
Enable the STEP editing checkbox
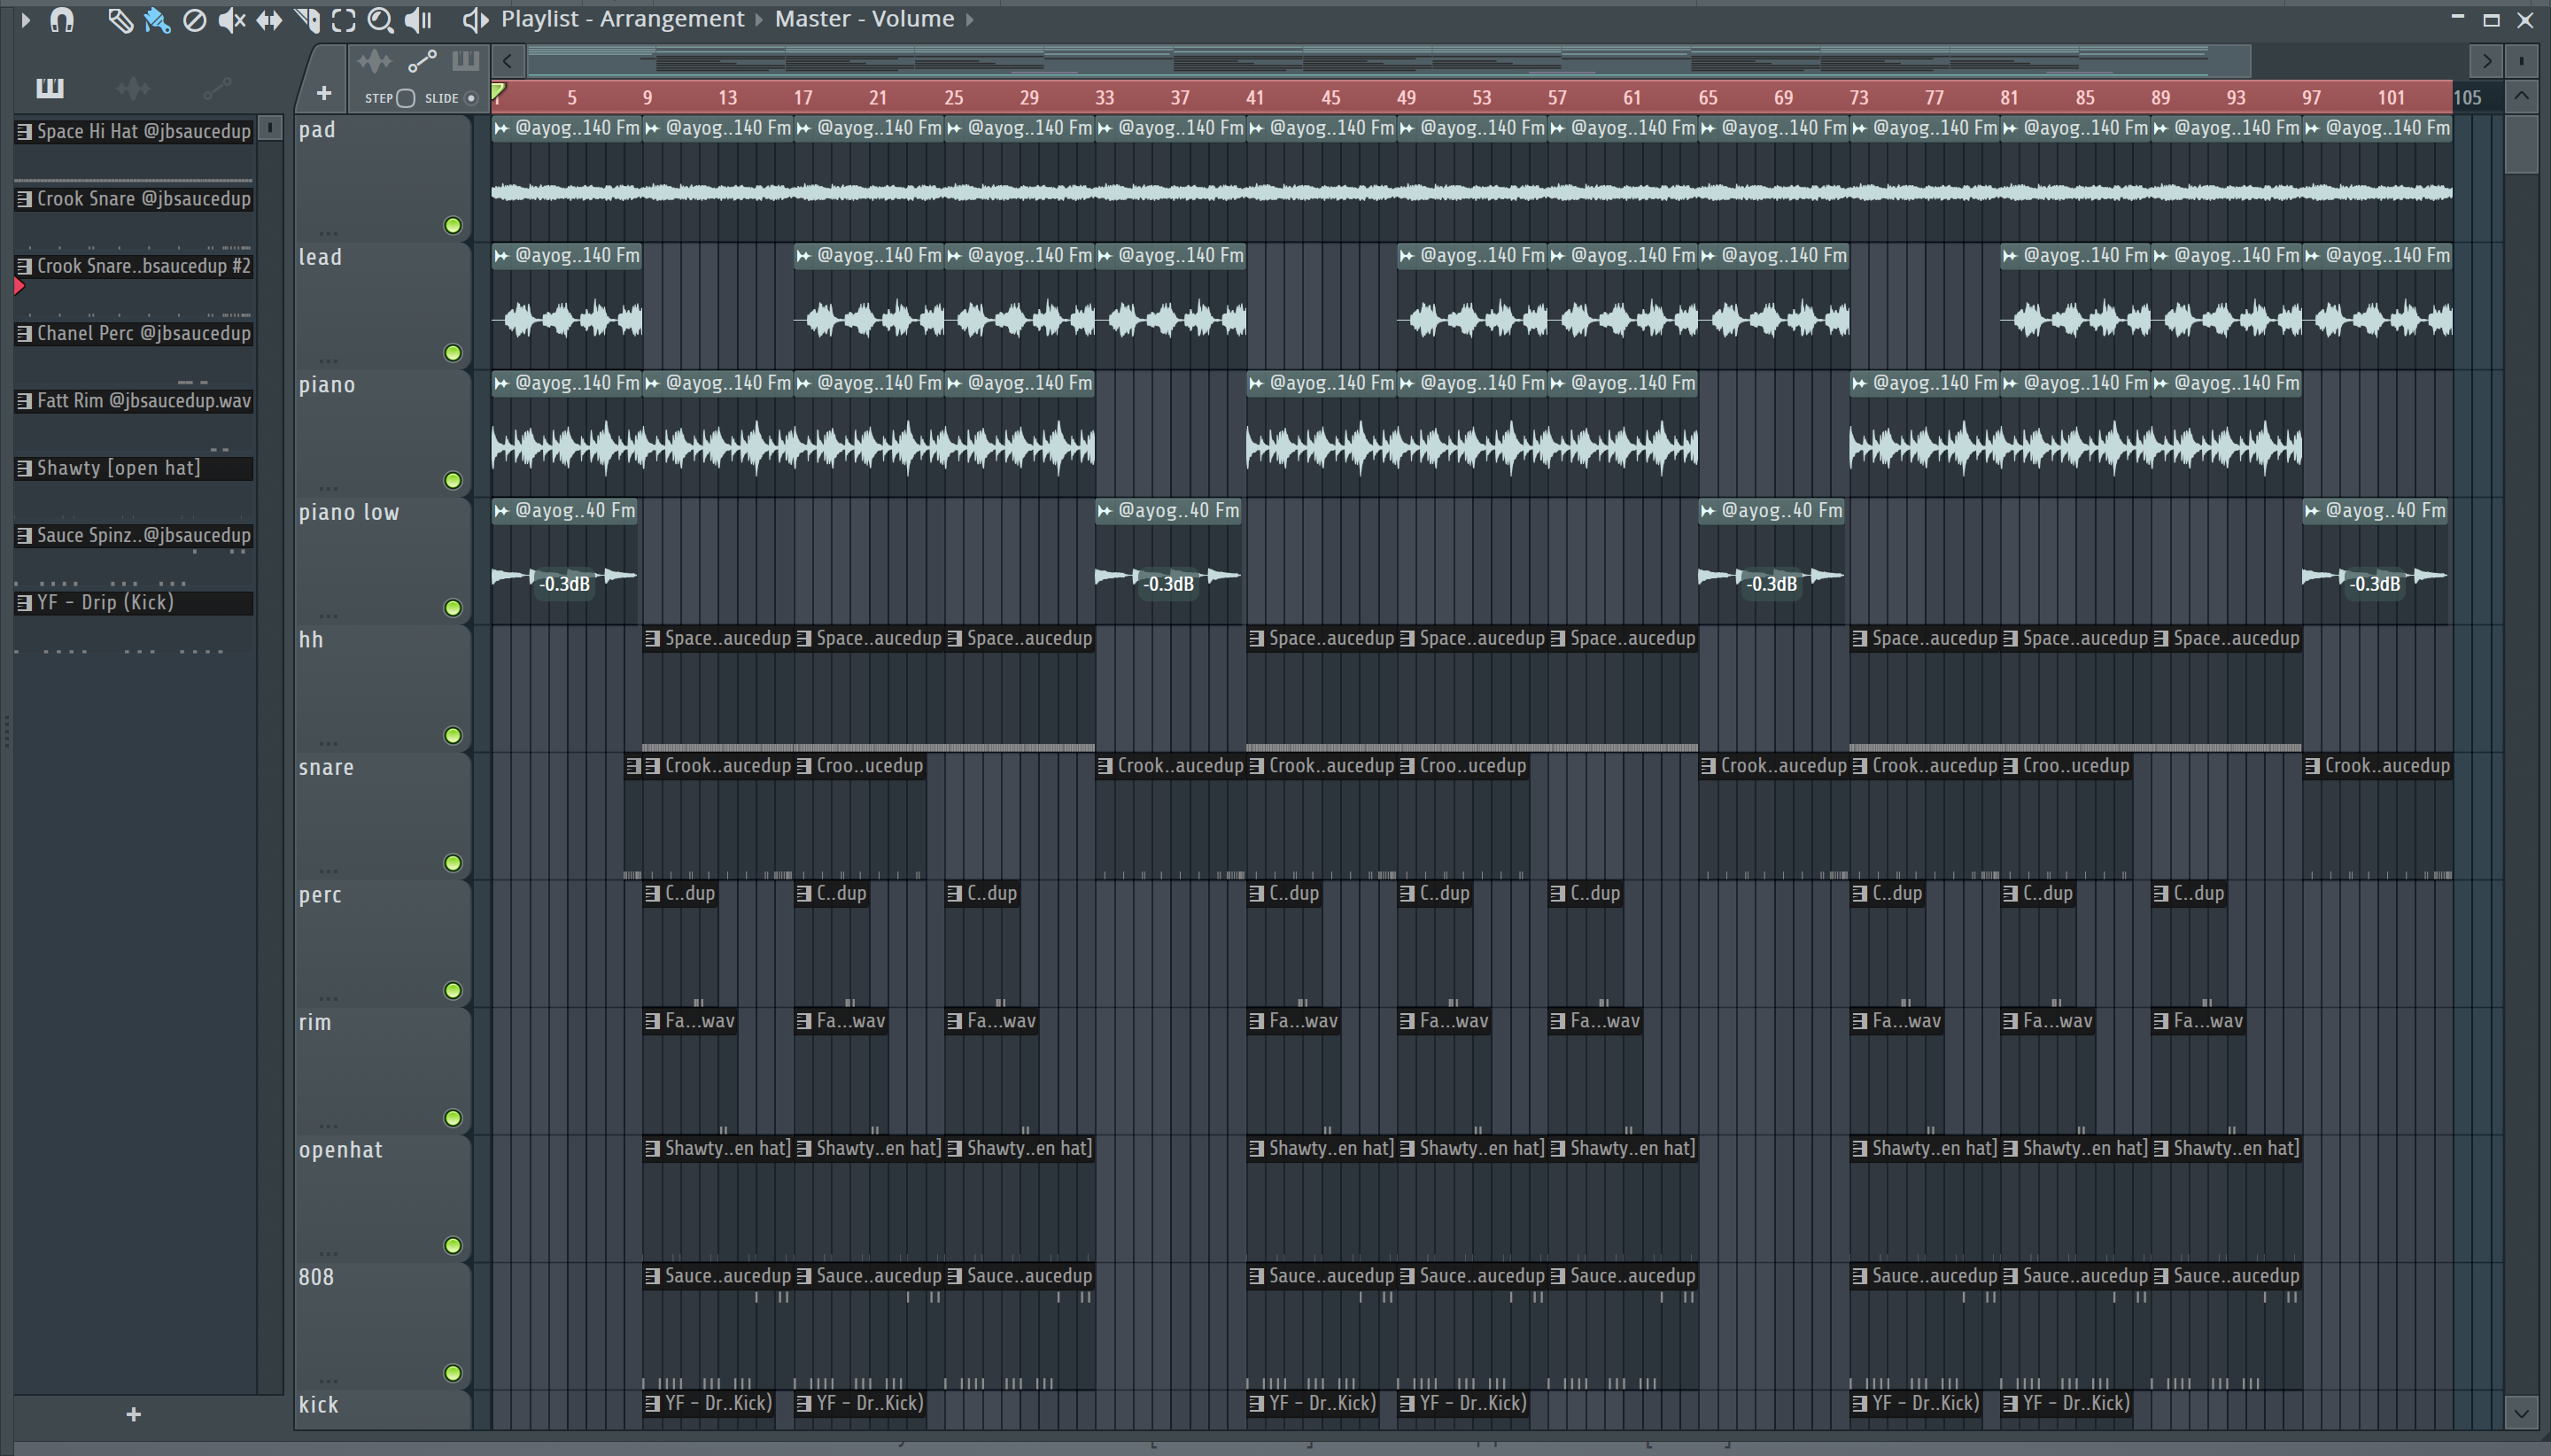pos(405,98)
